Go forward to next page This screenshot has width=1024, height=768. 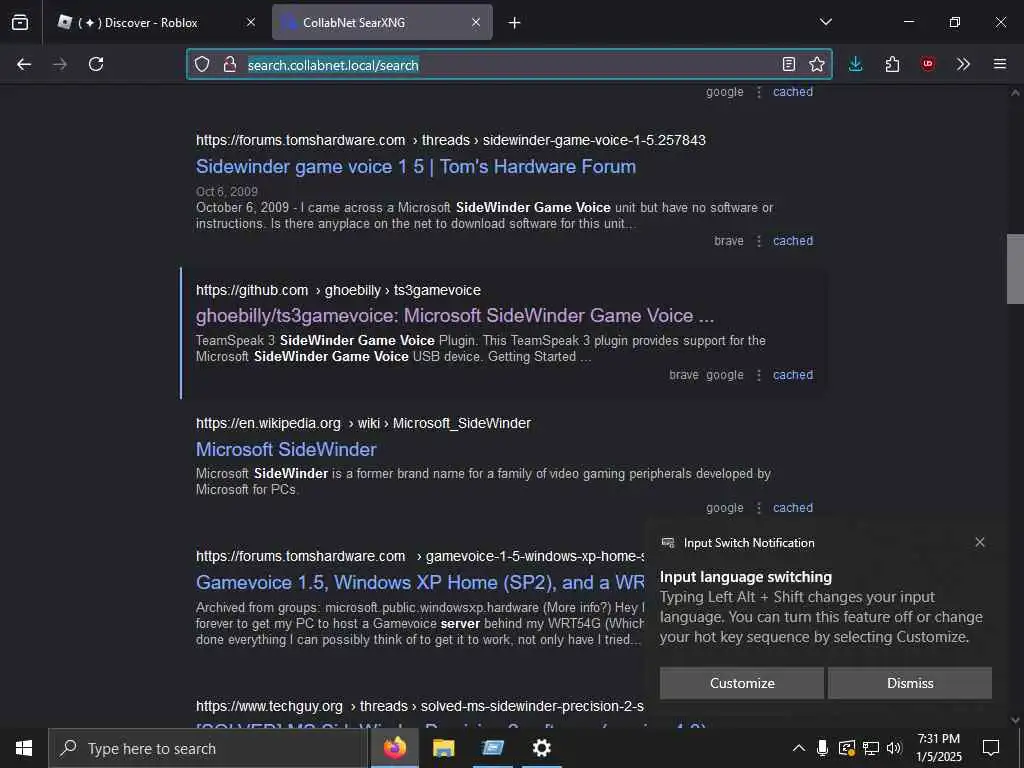(60, 64)
